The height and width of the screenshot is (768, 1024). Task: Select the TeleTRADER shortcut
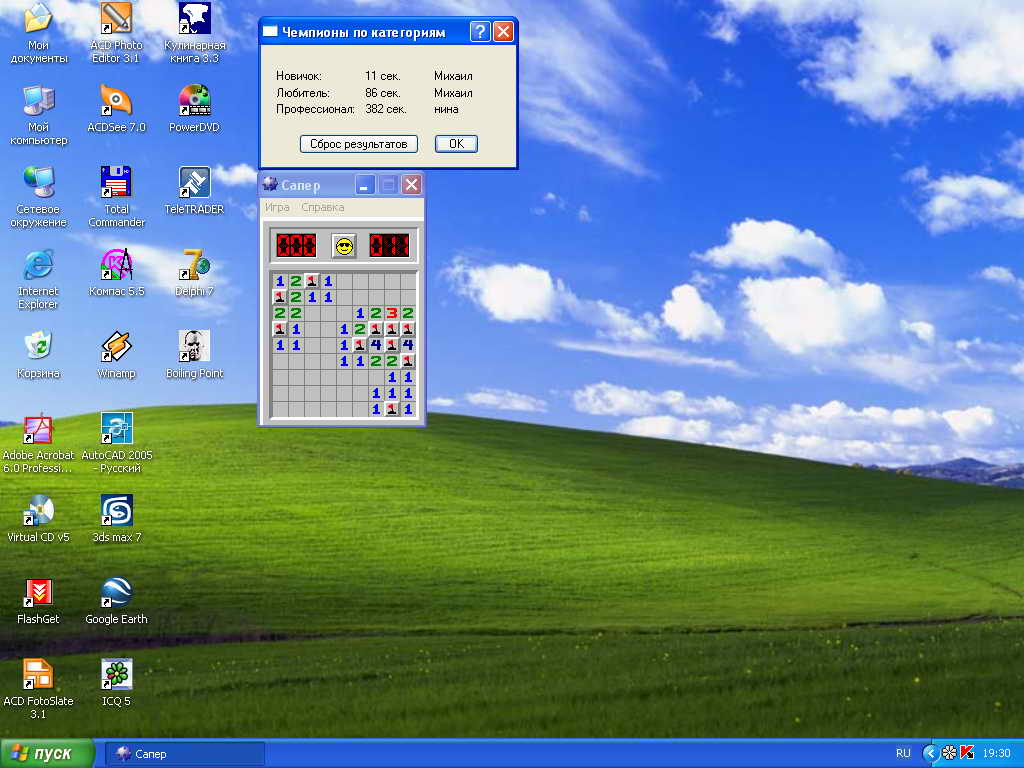click(195, 191)
